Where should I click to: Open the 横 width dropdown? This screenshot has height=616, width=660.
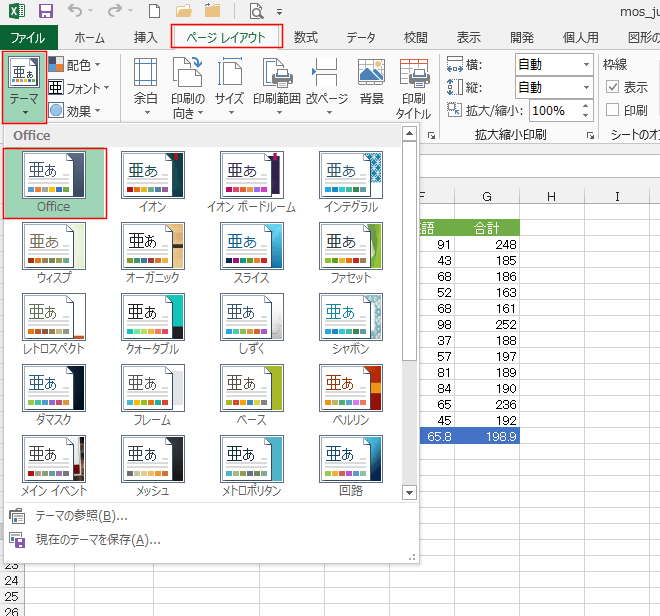click(586, 64)
